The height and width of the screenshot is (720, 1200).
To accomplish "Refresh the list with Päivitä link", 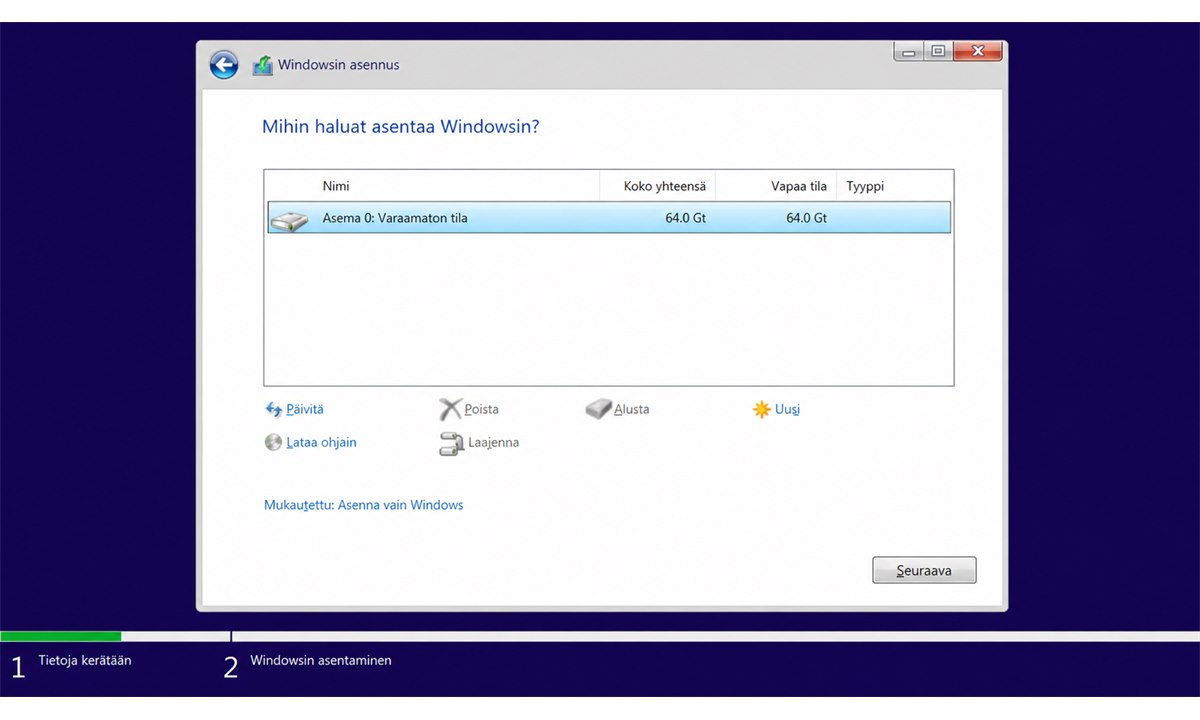I will tap(305, 409).
